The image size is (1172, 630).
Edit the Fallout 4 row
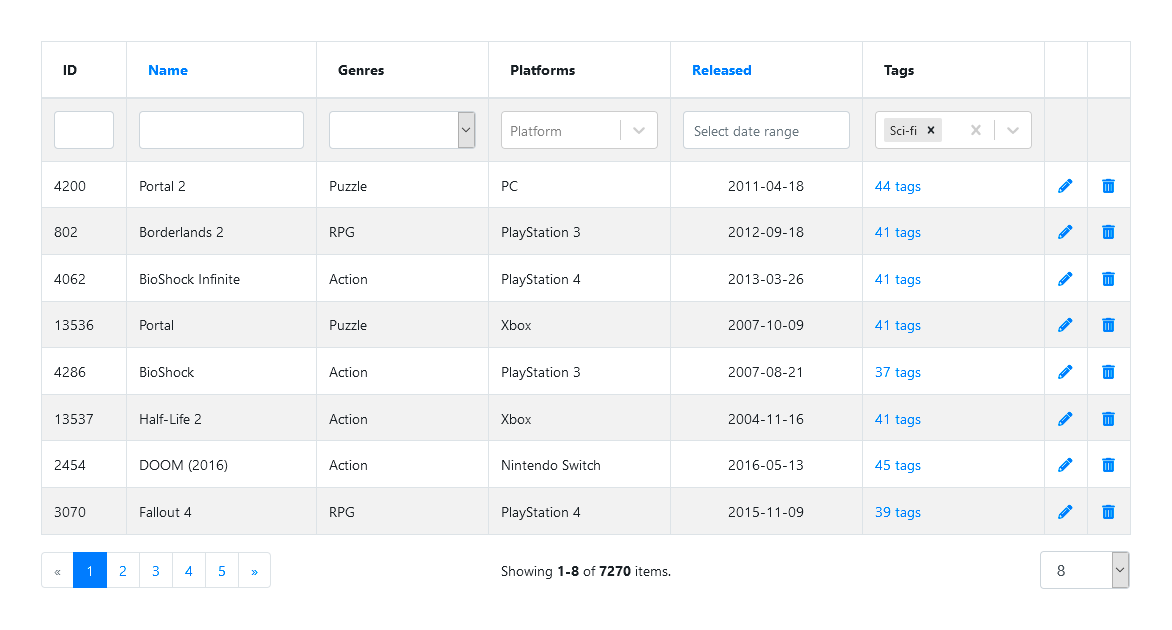pyautogui.click(x=1065, y=512)
